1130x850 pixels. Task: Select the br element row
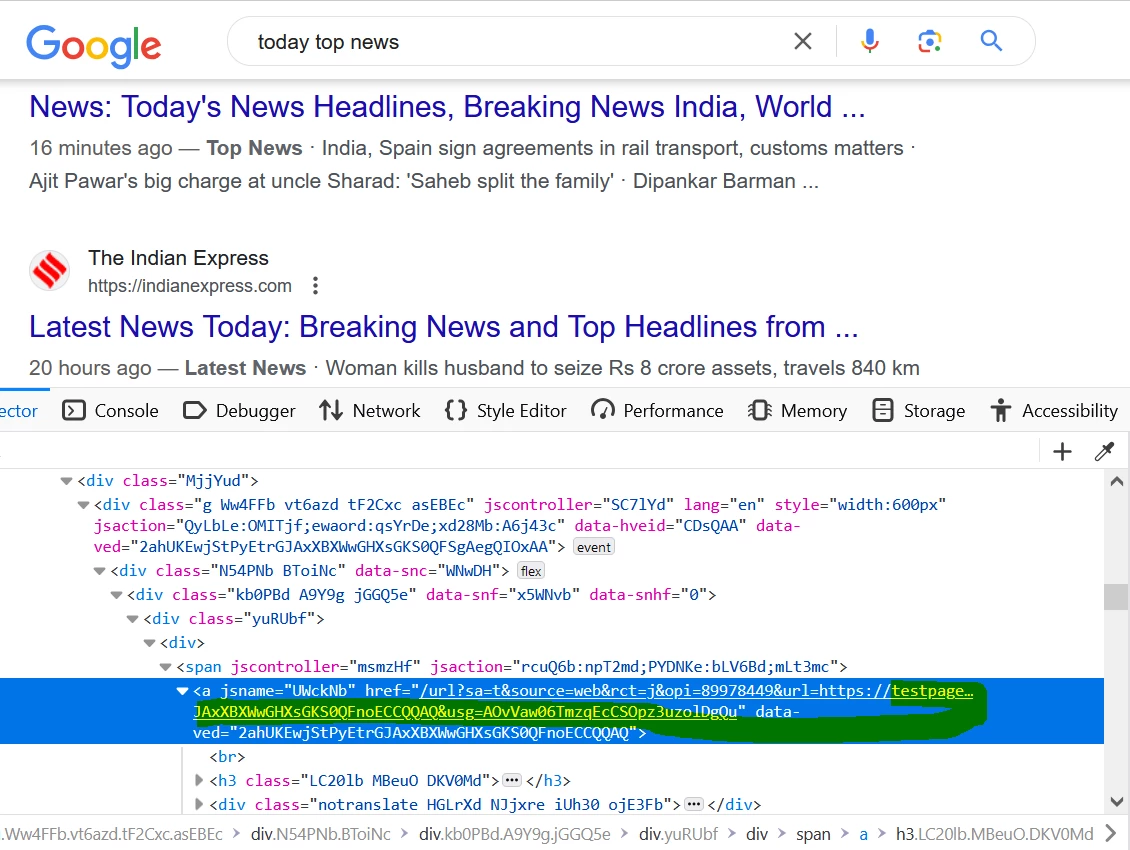(227, 757)
